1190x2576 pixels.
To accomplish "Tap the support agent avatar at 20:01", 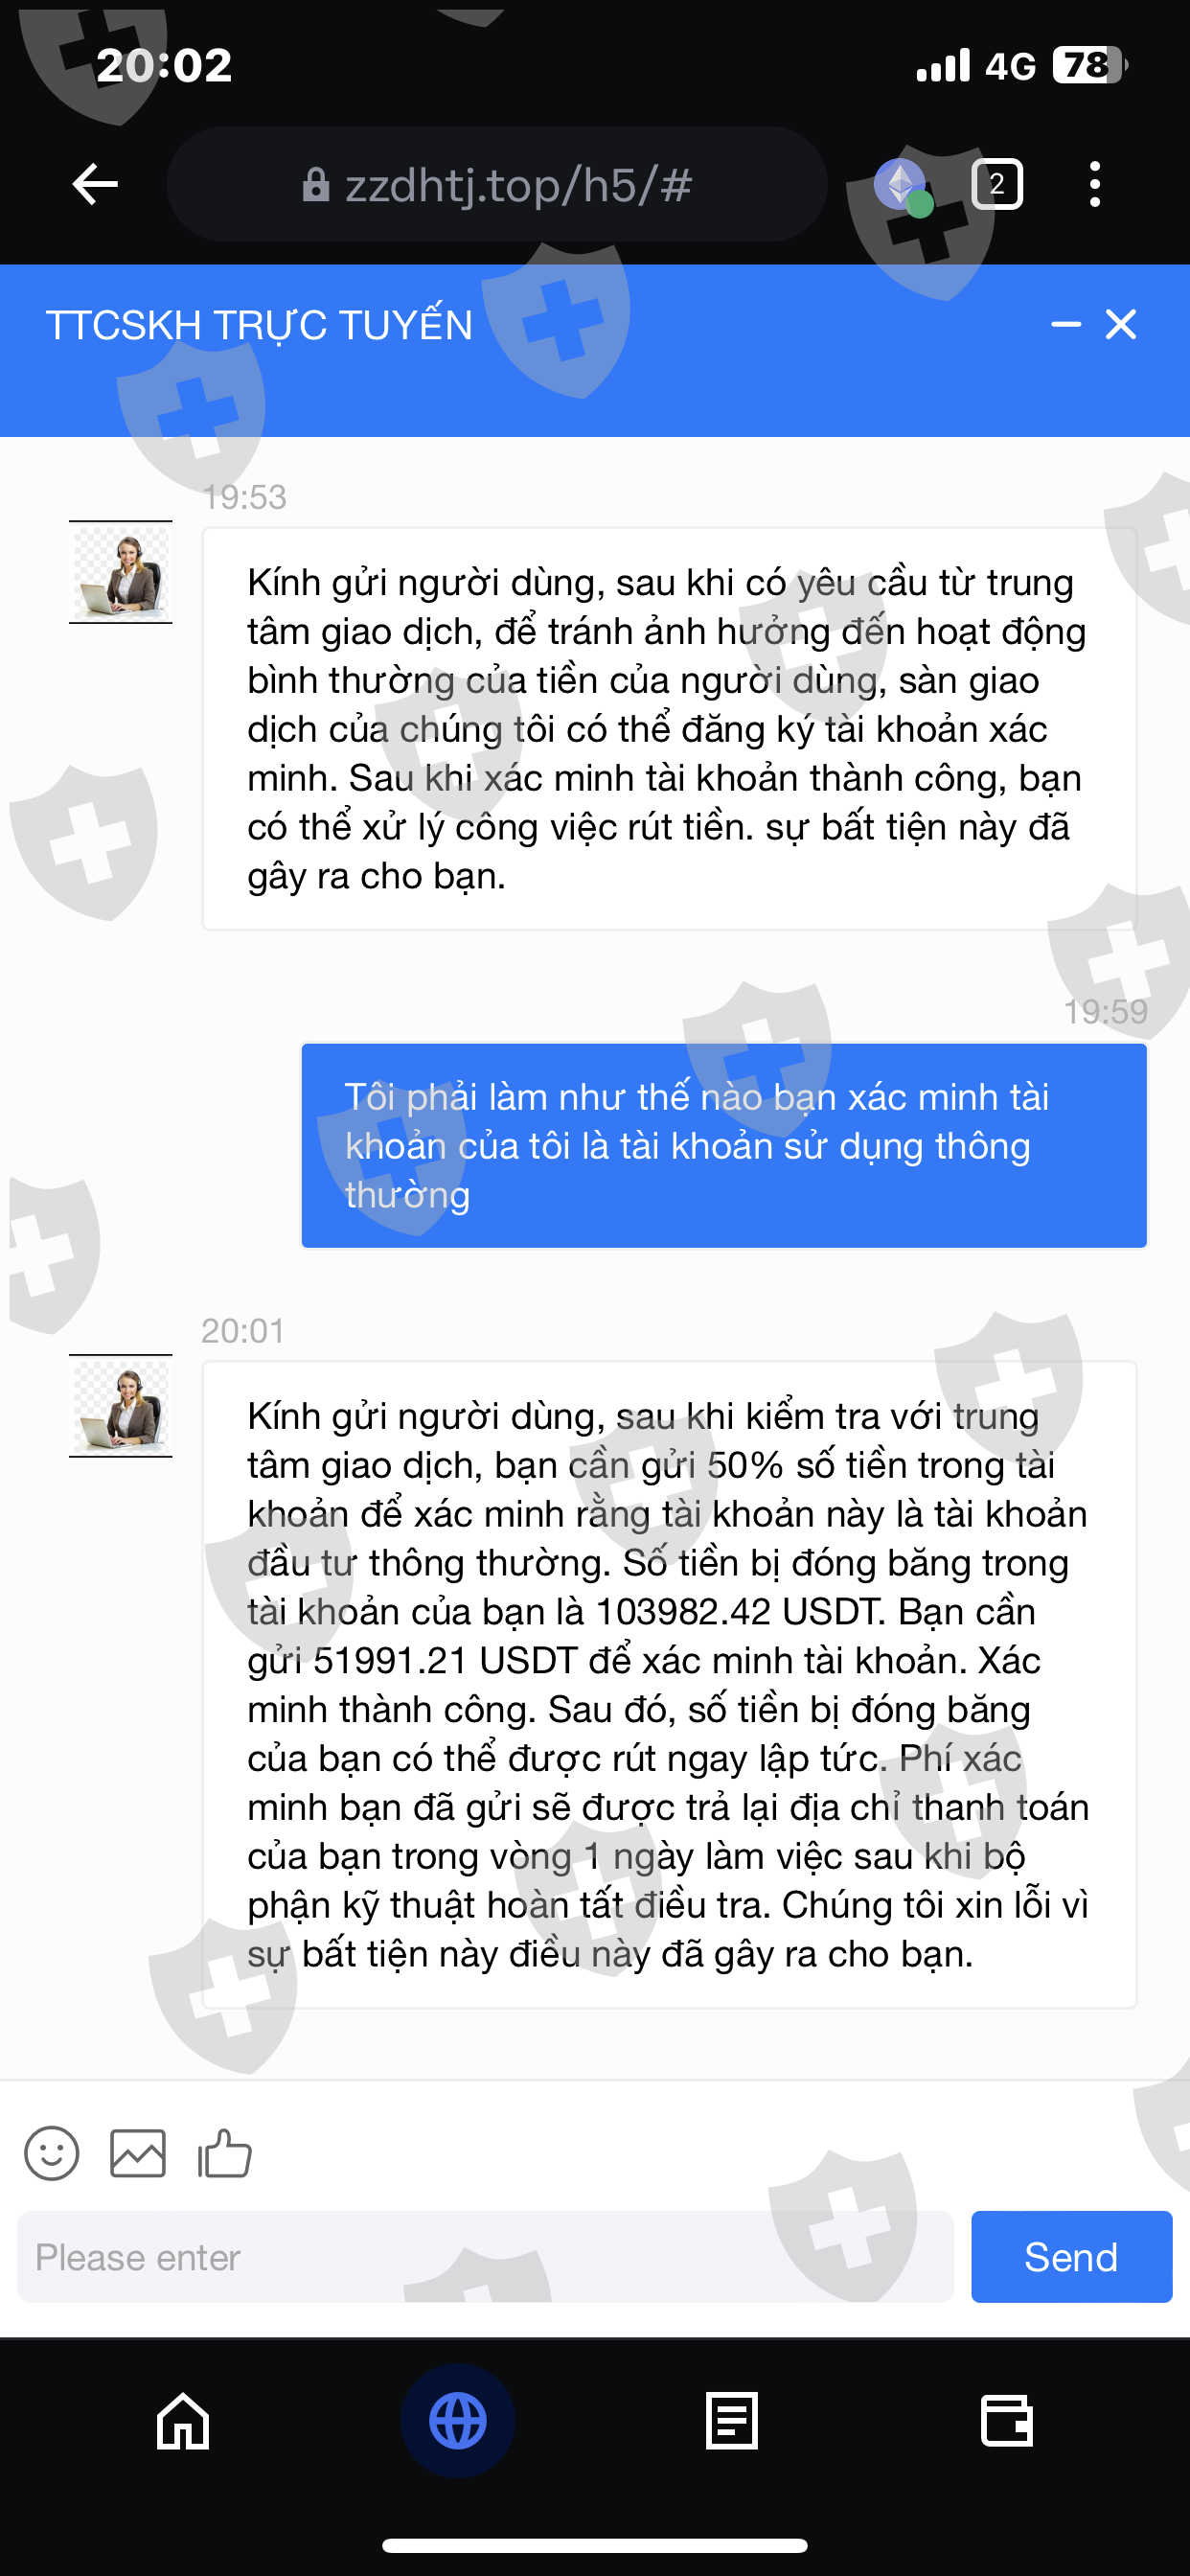I will point(120,1406).
